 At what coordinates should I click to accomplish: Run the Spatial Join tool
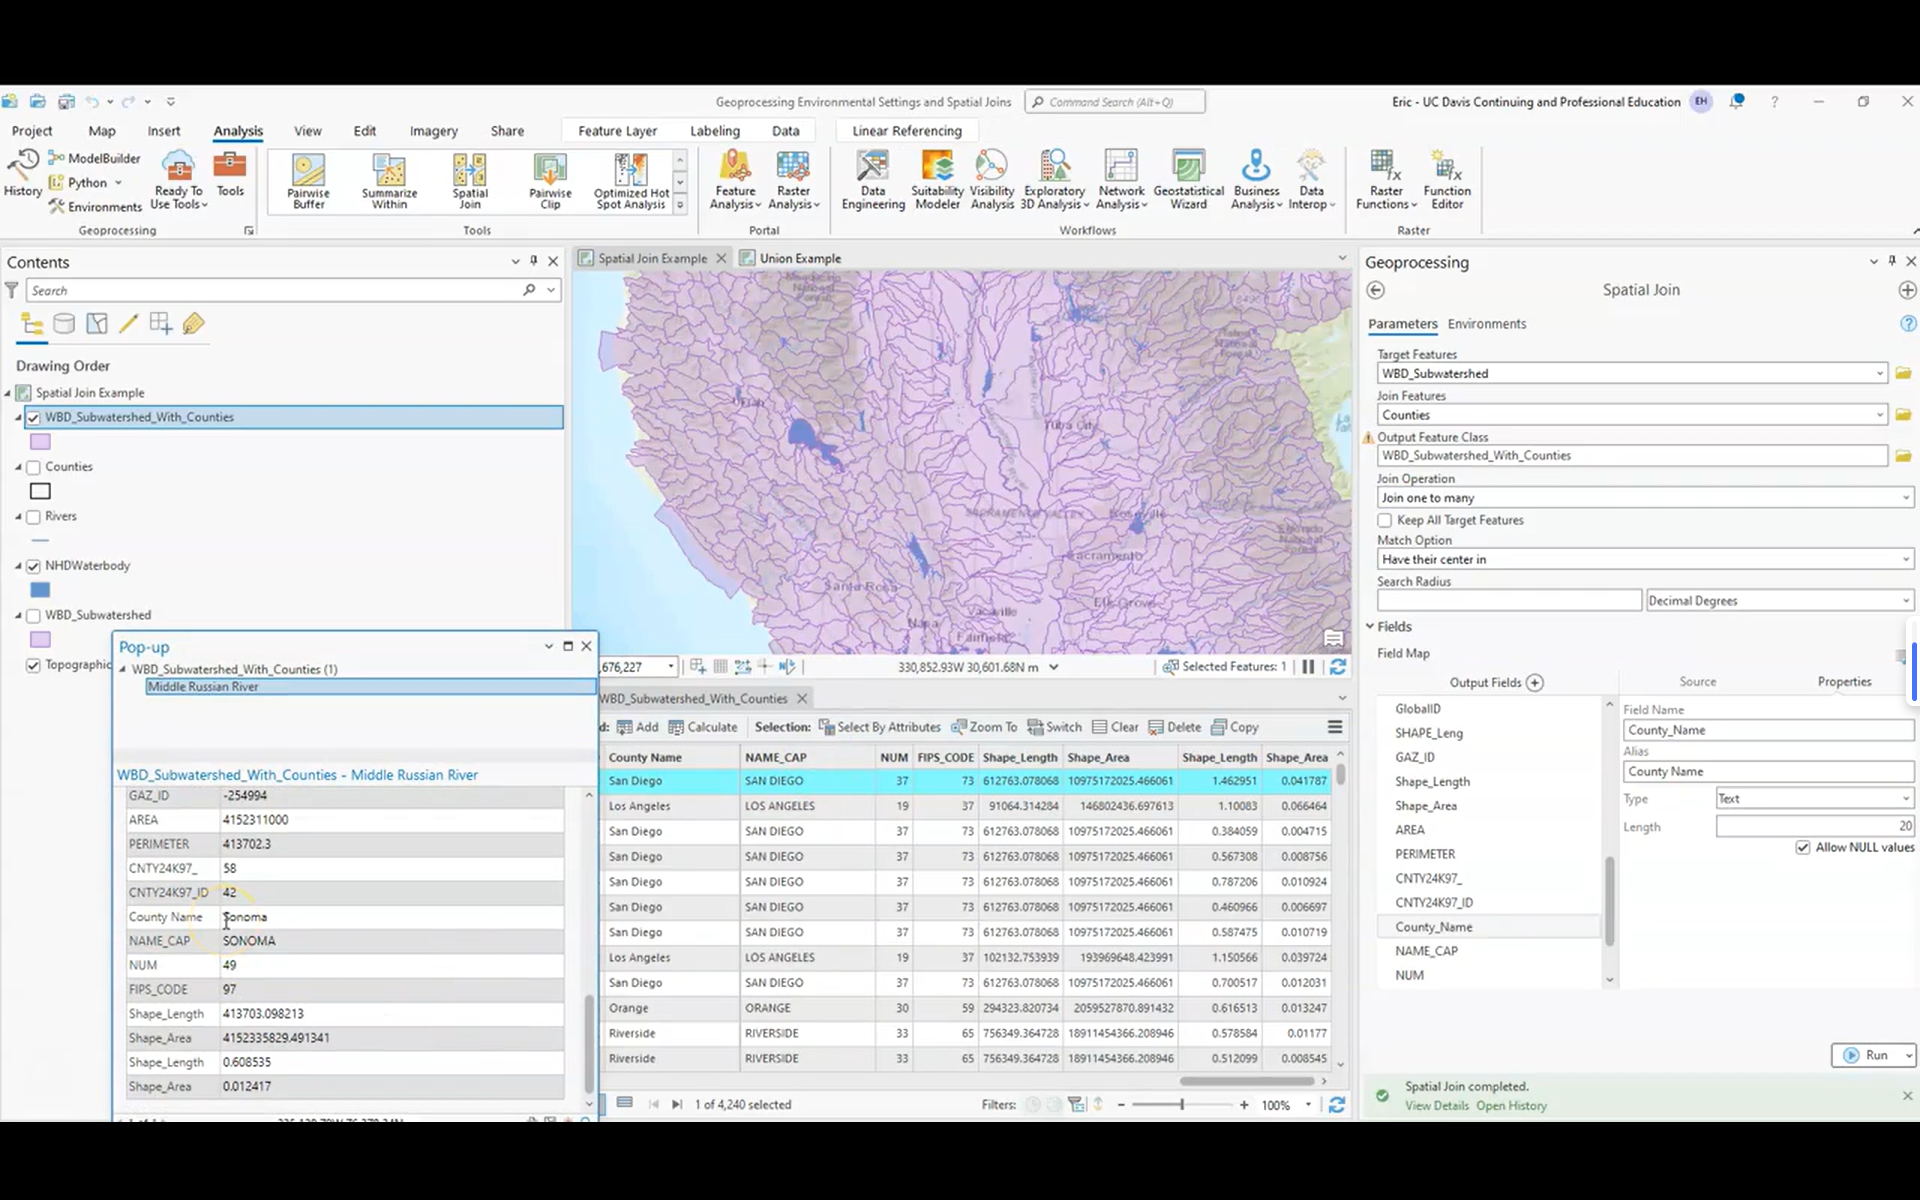click(x=1866, y=1055)
